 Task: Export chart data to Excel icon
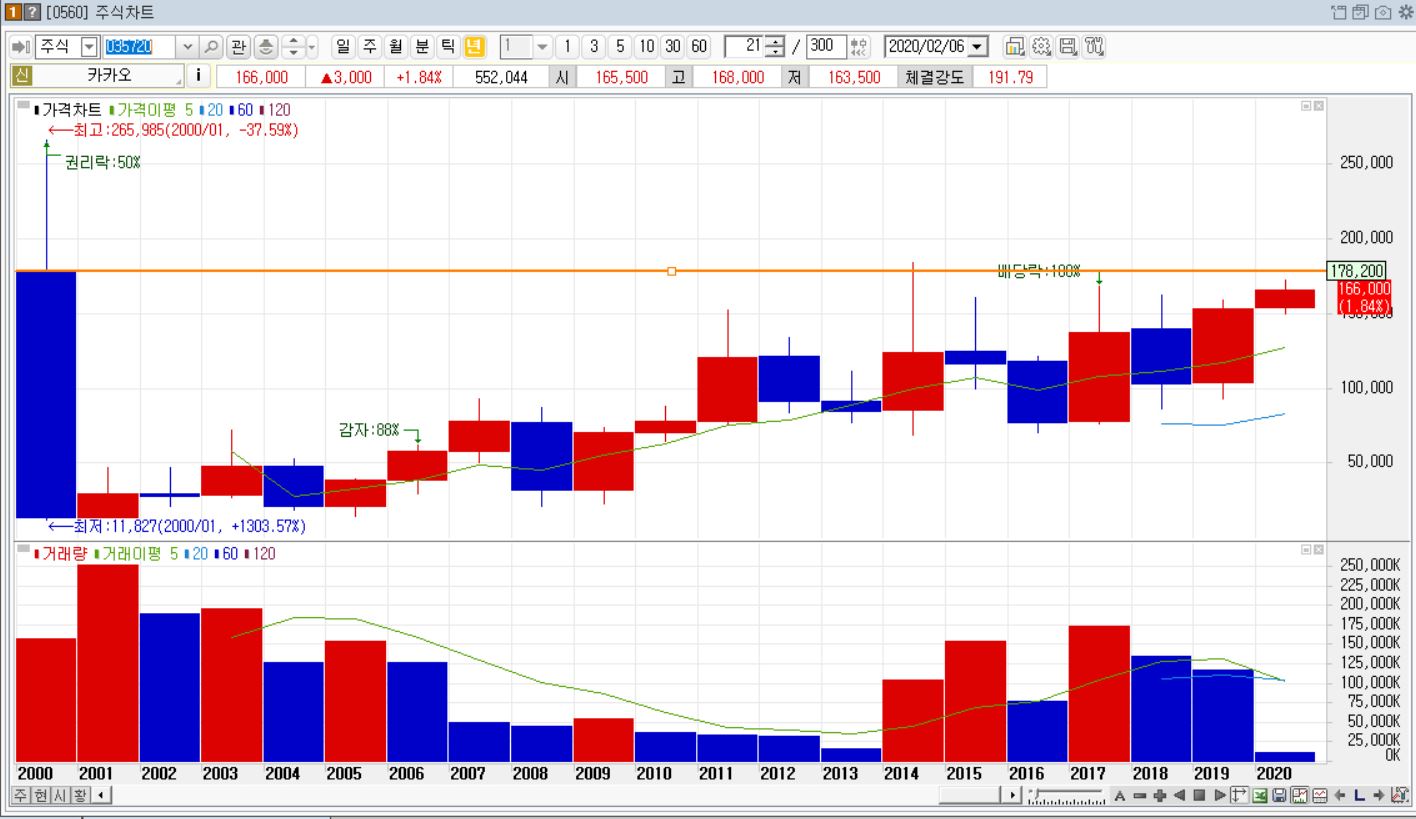point(1260,796)
